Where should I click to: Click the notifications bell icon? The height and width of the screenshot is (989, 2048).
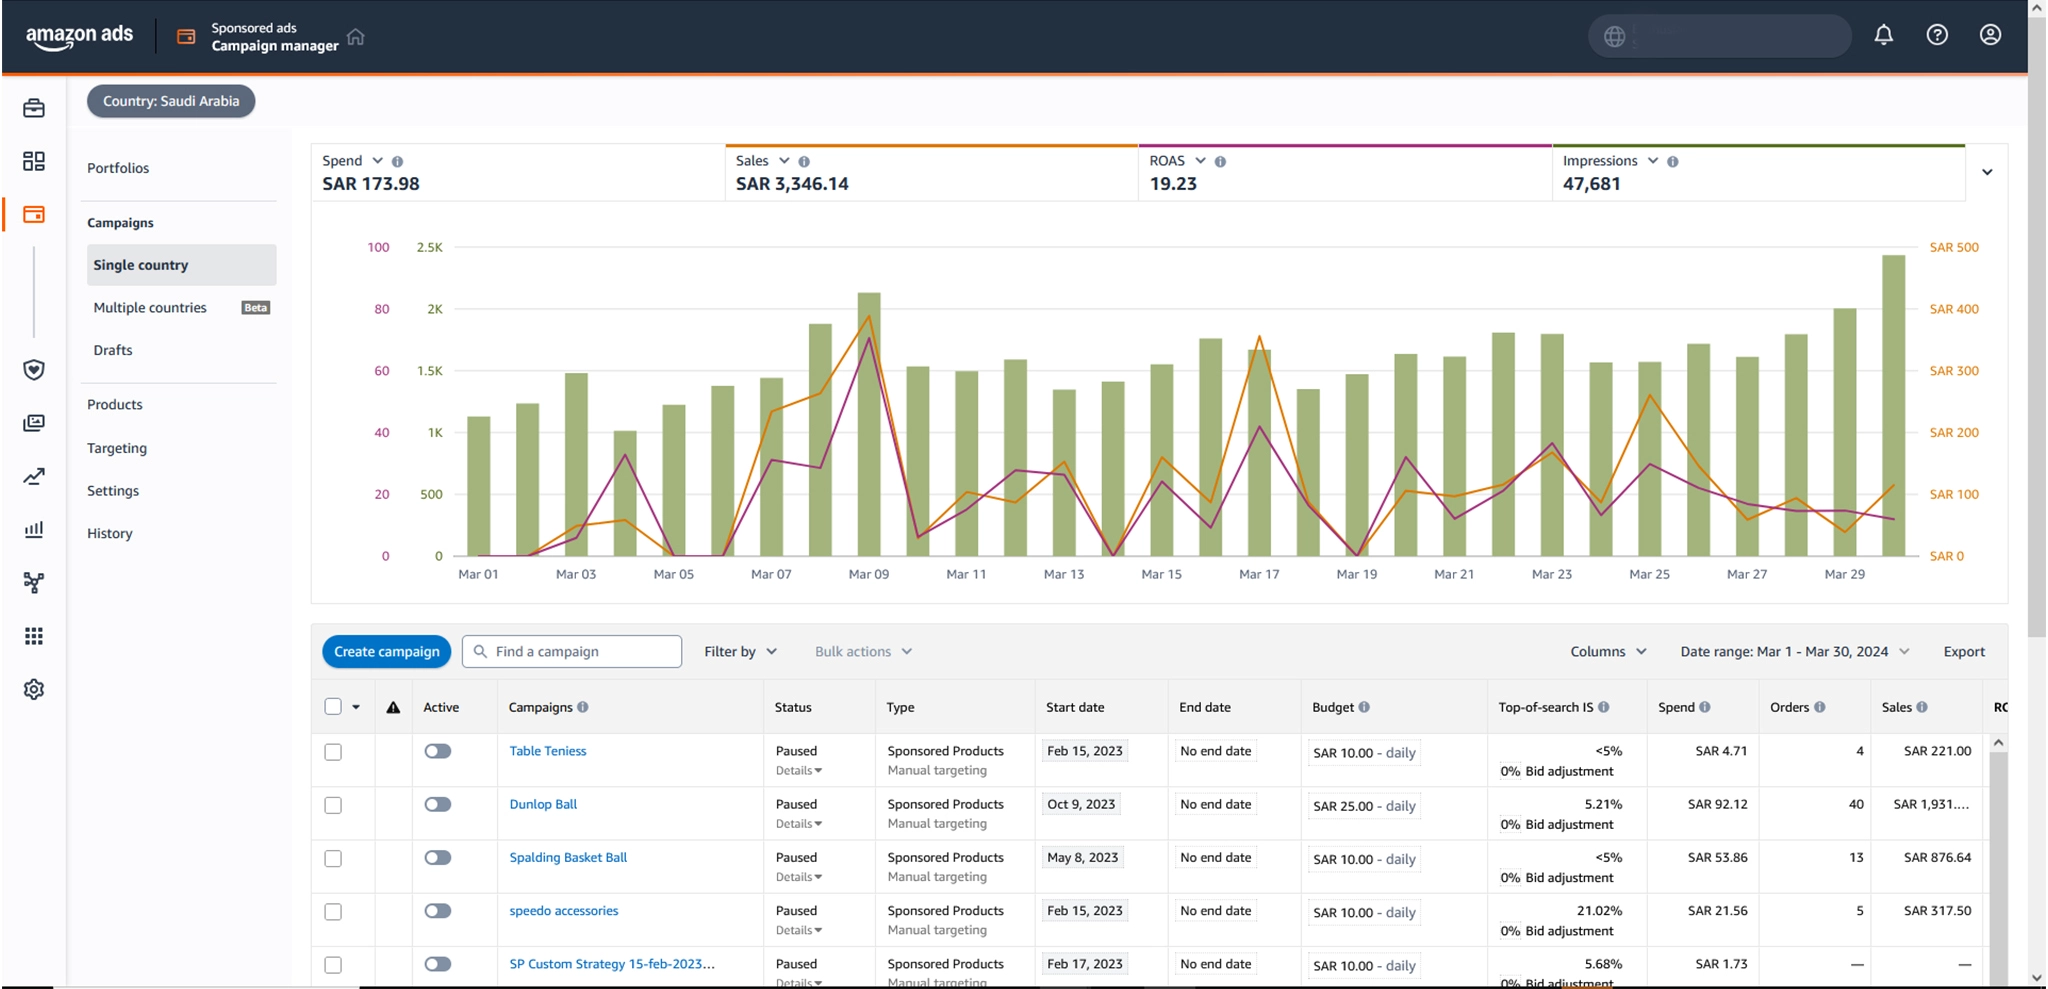pyautogui.click(x=1883, y=36)
